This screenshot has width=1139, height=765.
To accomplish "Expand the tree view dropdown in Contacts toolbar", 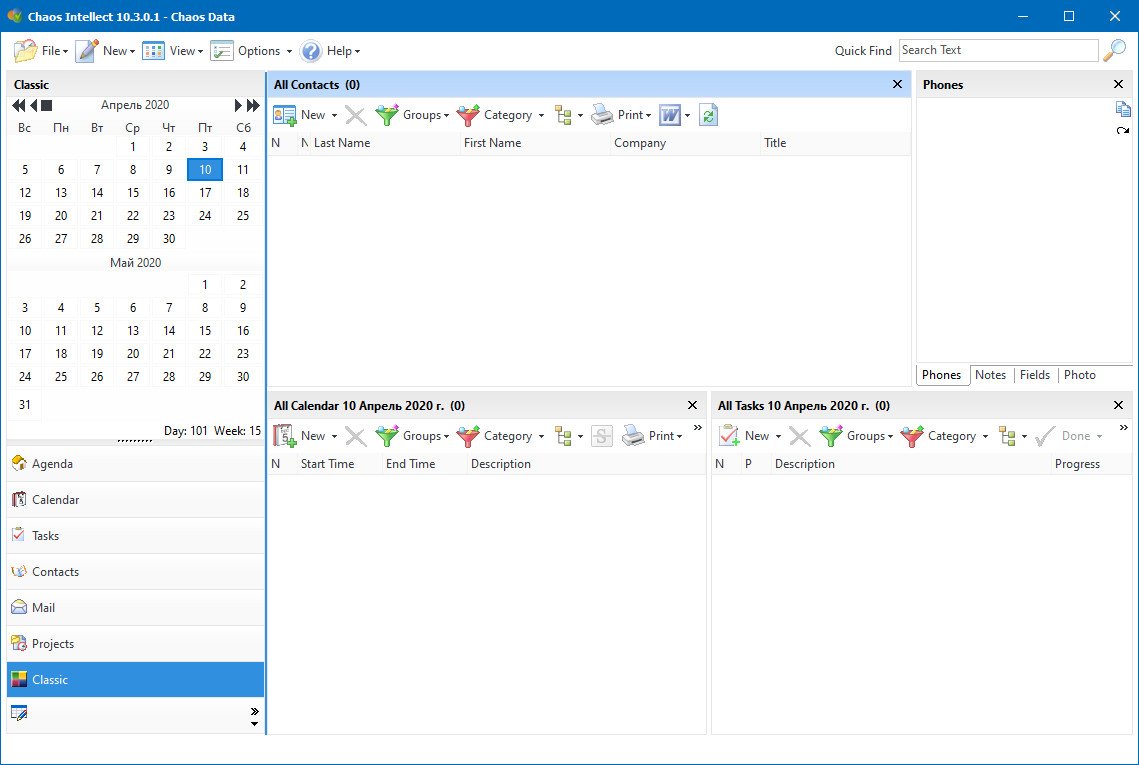I will (568, 115).
